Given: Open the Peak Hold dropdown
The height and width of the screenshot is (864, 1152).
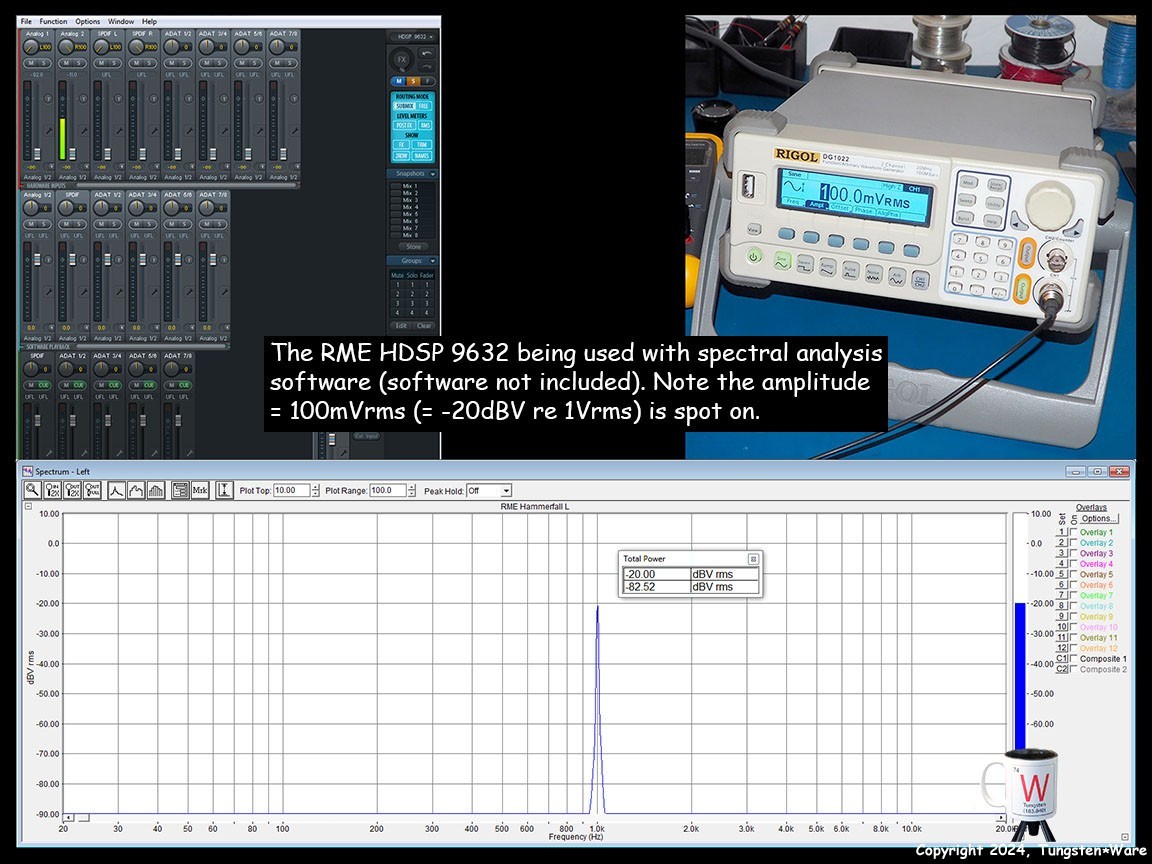Looking at the screenshot, I should 505,491.
